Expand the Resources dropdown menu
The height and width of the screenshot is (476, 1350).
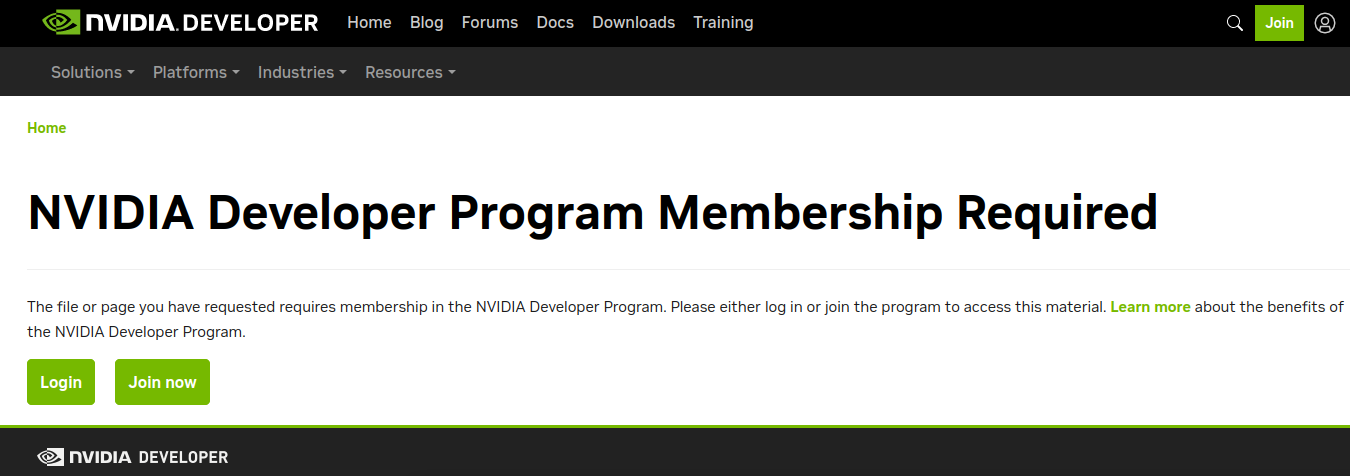(410, 72)
